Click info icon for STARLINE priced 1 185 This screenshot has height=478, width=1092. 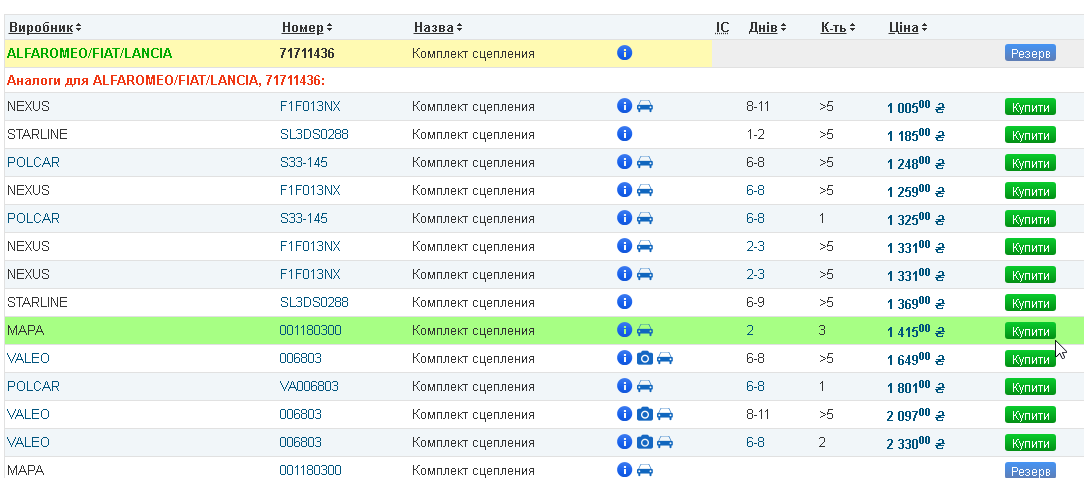[624, 134]
